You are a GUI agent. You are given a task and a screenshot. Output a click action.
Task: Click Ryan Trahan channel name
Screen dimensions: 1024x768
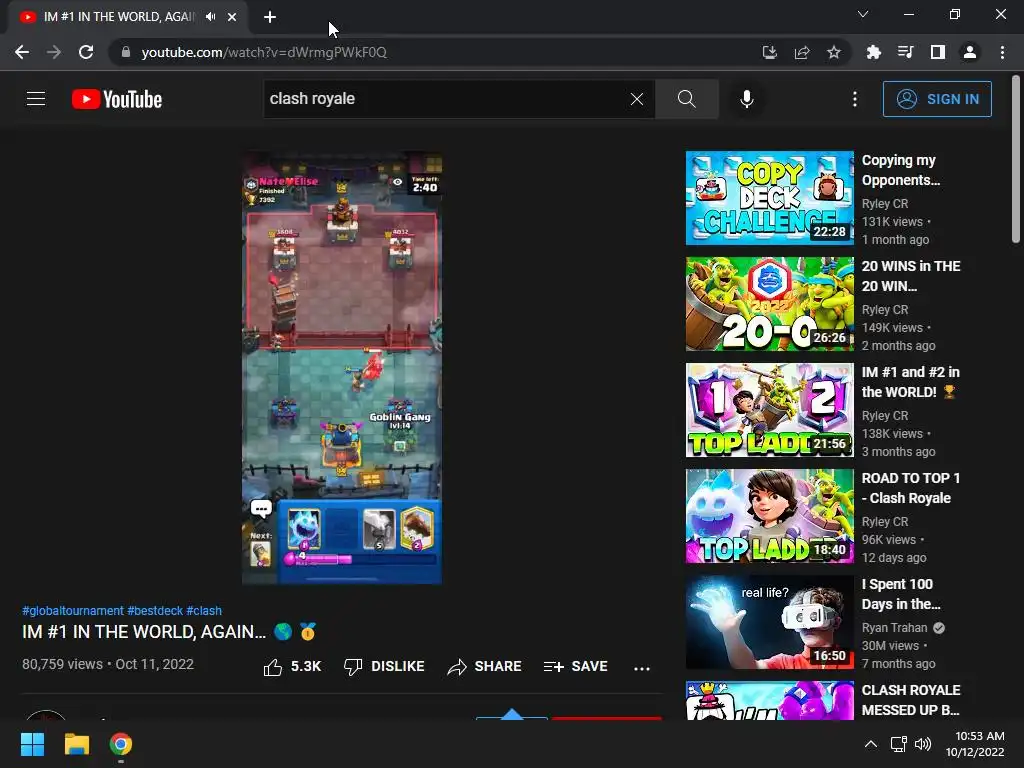pos(894,628)
